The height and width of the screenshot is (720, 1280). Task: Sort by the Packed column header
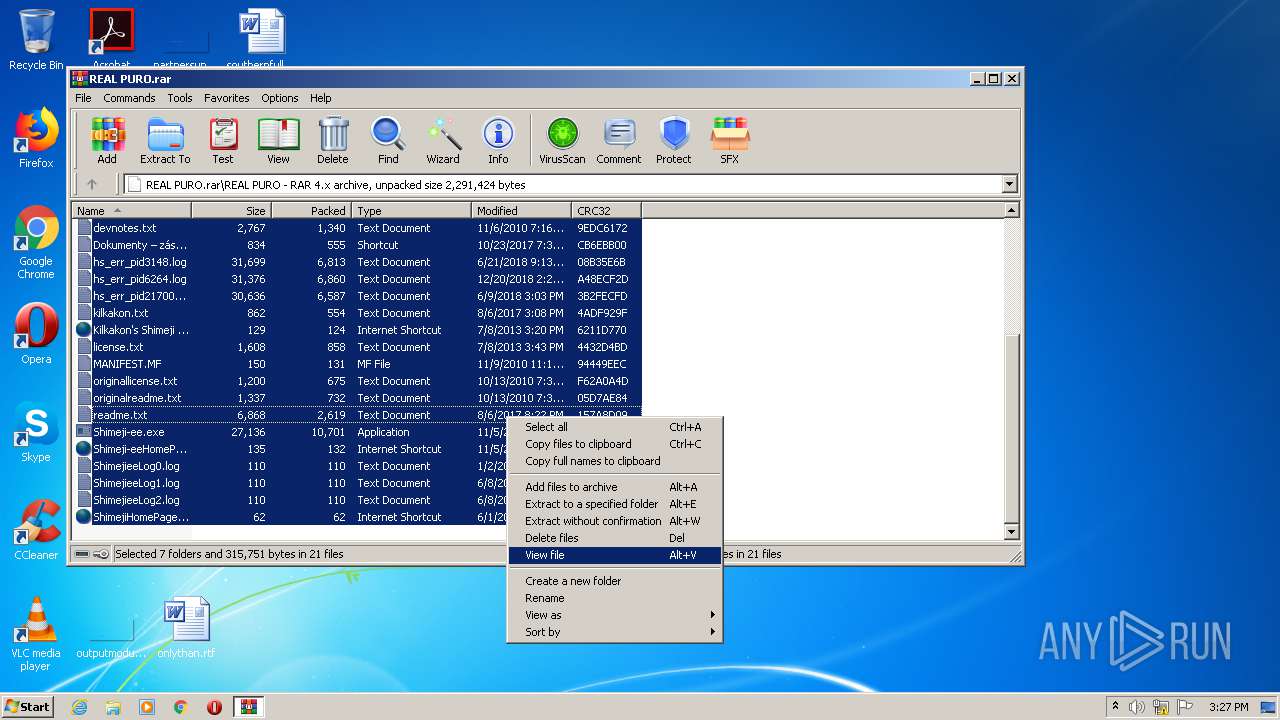point(311,210)
